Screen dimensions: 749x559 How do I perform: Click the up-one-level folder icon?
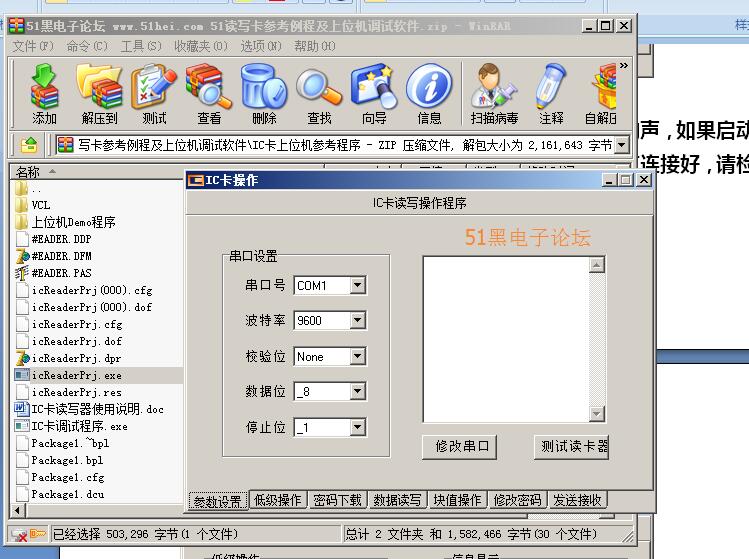[29, 144]
